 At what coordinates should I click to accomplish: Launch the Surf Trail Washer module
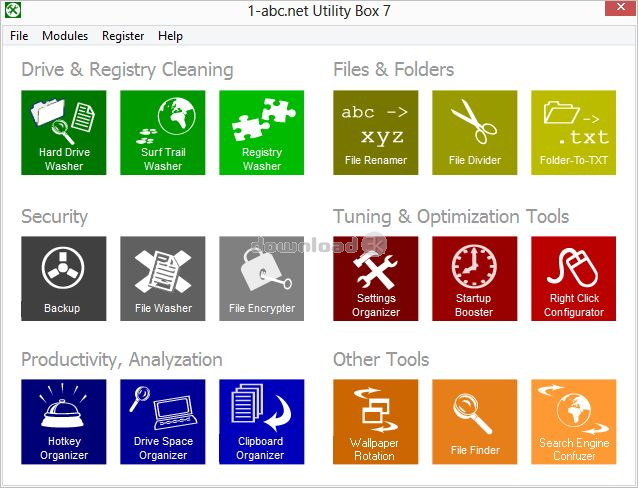coord(163,133)
